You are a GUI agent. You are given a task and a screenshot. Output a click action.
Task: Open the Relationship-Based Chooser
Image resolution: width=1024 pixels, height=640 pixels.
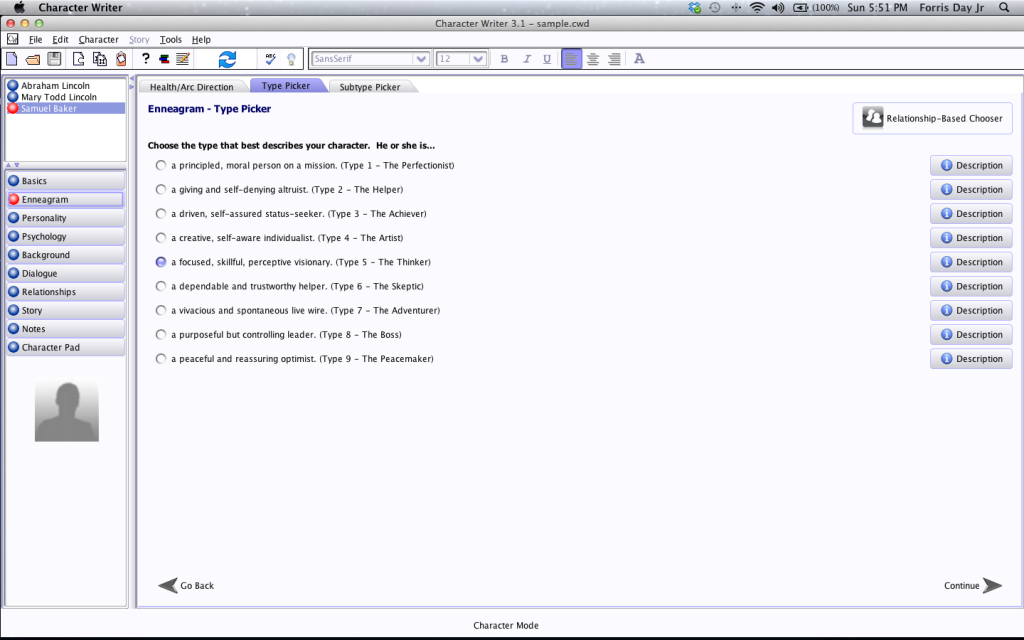[x=932, y=118]
